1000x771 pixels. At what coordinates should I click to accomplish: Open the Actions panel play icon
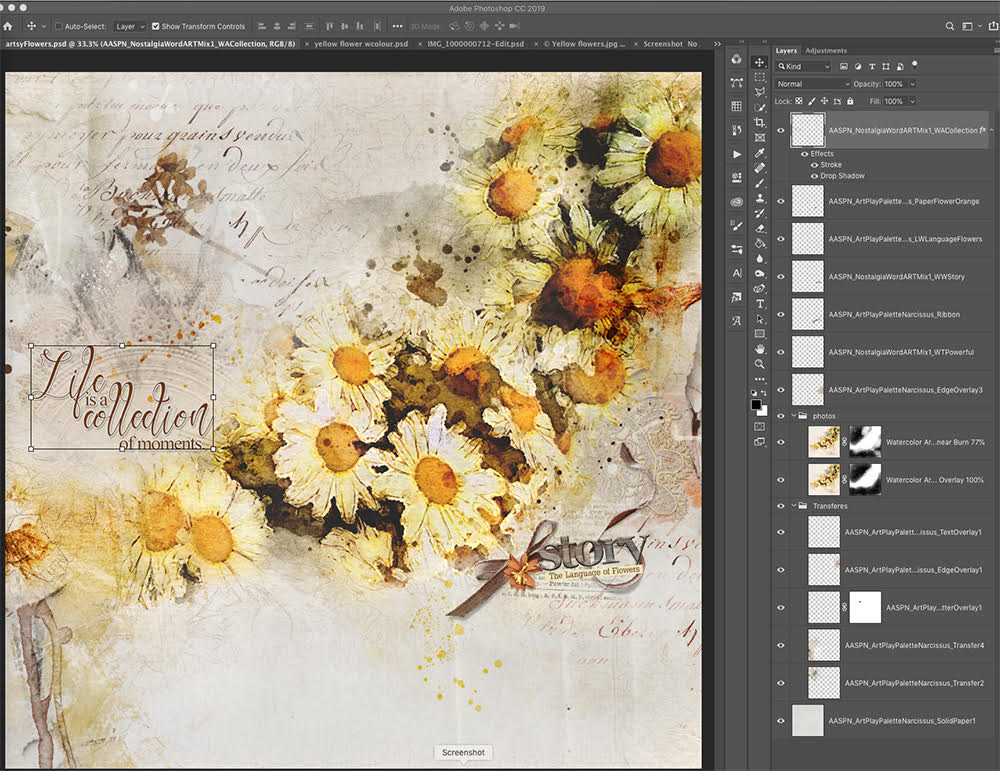point(737,154)
